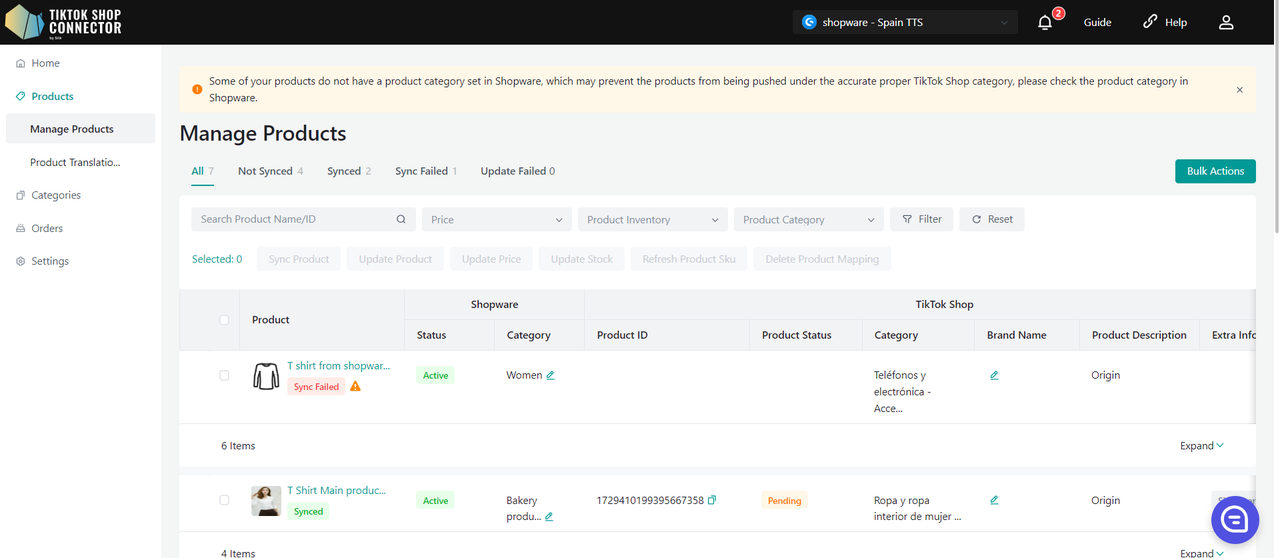Screen dimensions: 1280x558
Task: Click the Bulk Actions button
Action: [1215, 171]
